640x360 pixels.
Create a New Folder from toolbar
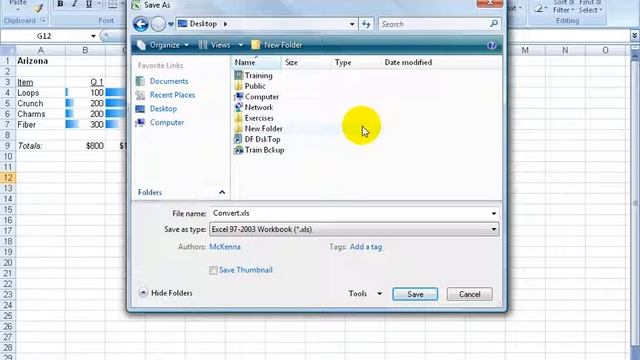277,45
